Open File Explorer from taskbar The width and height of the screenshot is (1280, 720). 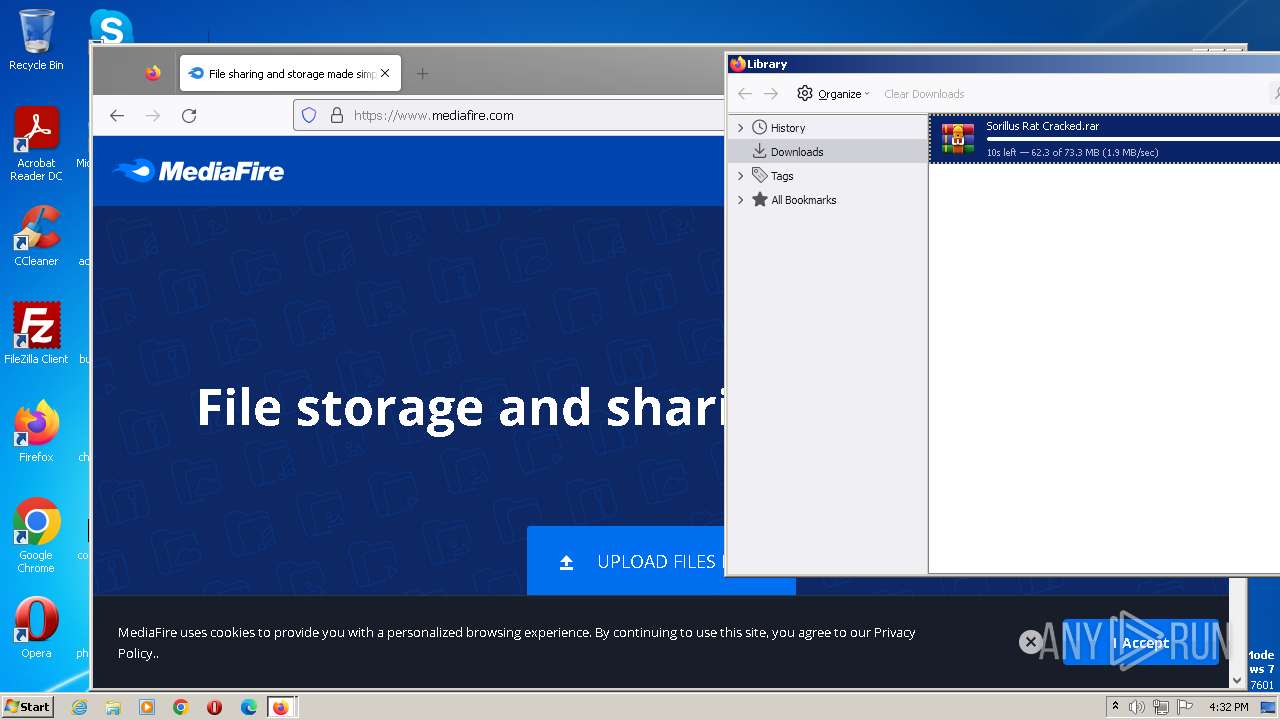[x=113, y=707]
